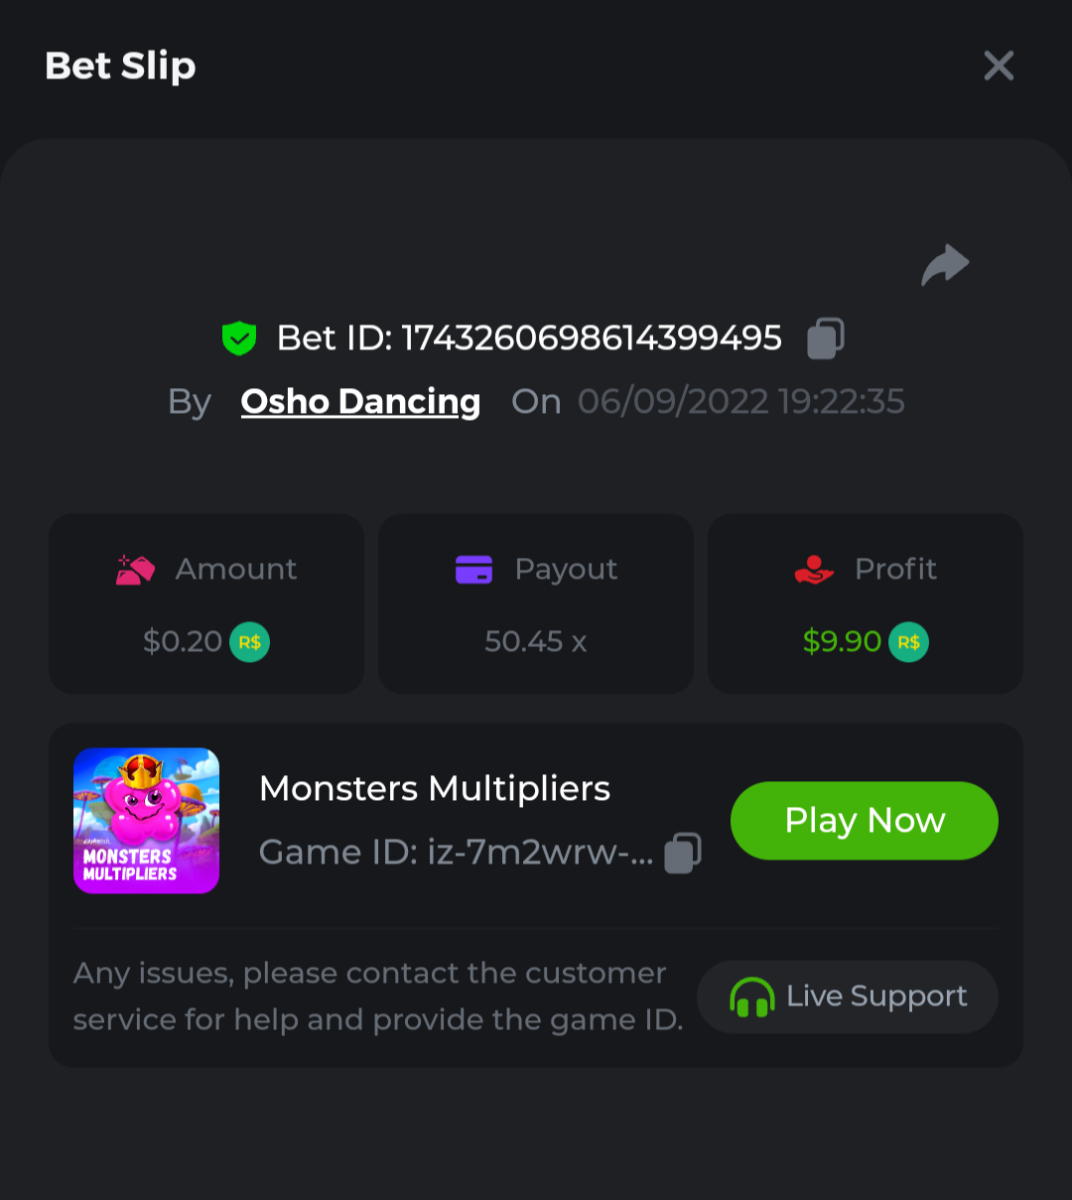Copy the Bet ID number
The height and width of the screenshot is (1200, 1072).
point(826,338)
